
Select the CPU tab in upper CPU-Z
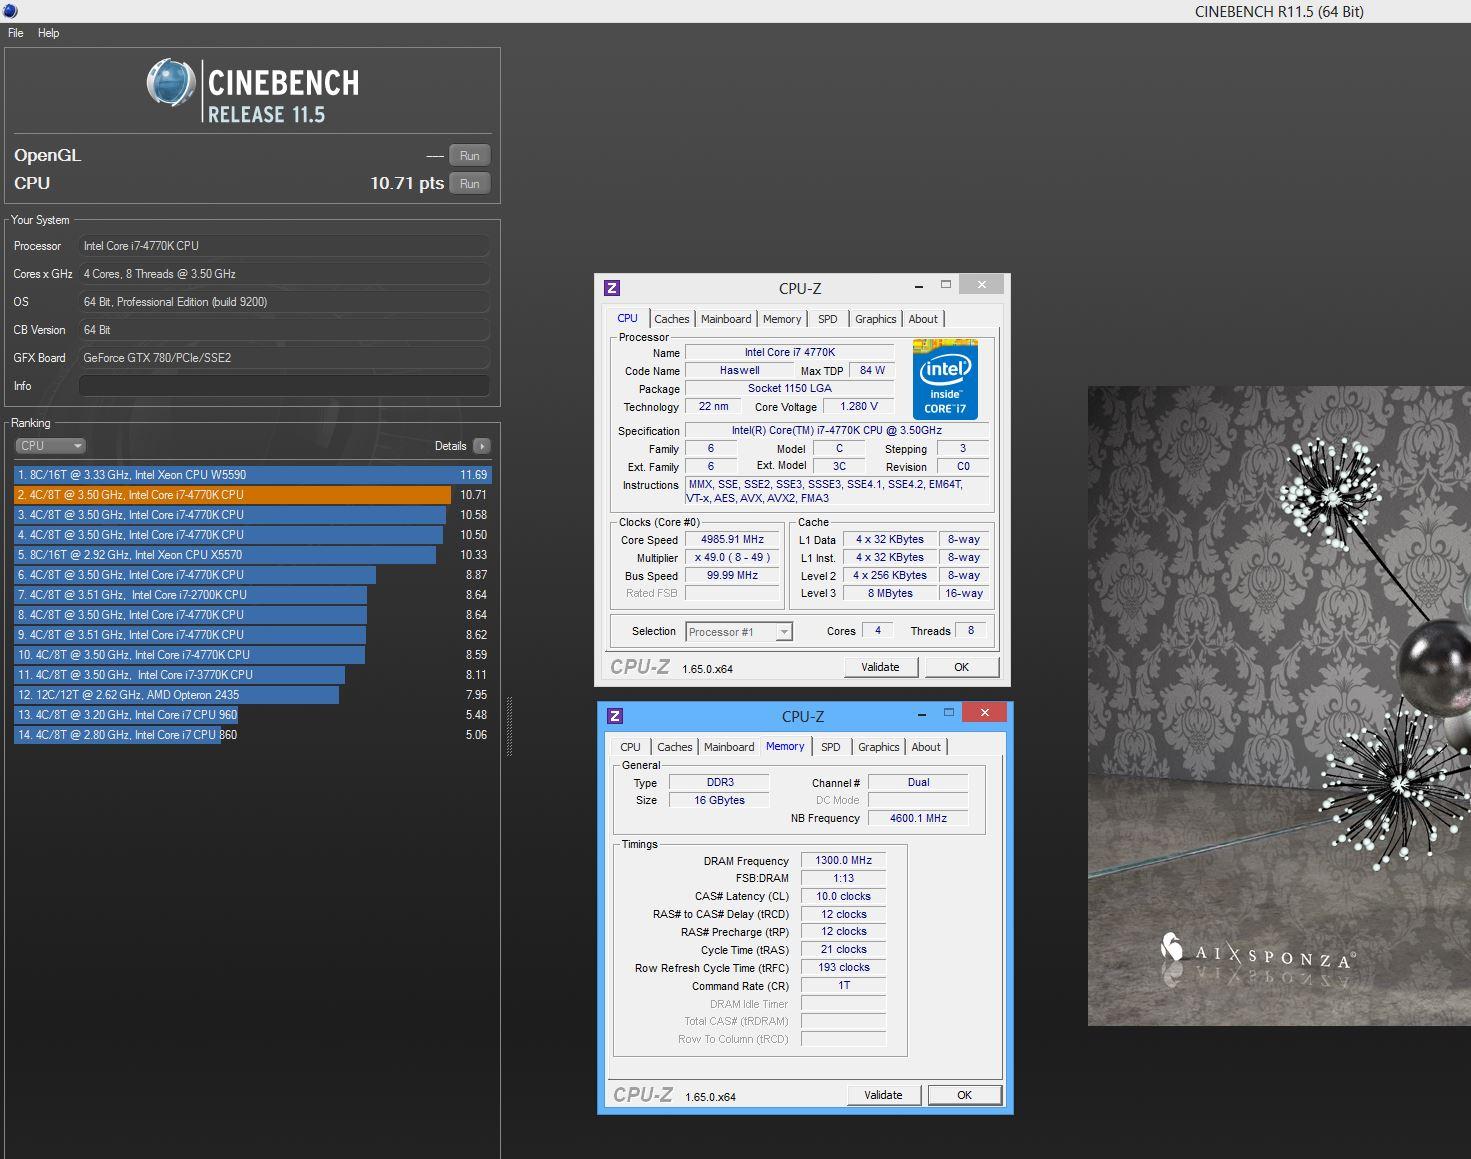[627, 318]
